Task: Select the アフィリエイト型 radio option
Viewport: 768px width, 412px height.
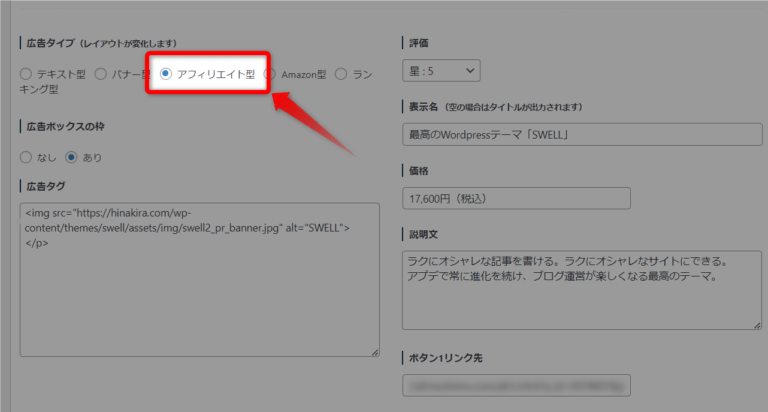Action: 166,74
